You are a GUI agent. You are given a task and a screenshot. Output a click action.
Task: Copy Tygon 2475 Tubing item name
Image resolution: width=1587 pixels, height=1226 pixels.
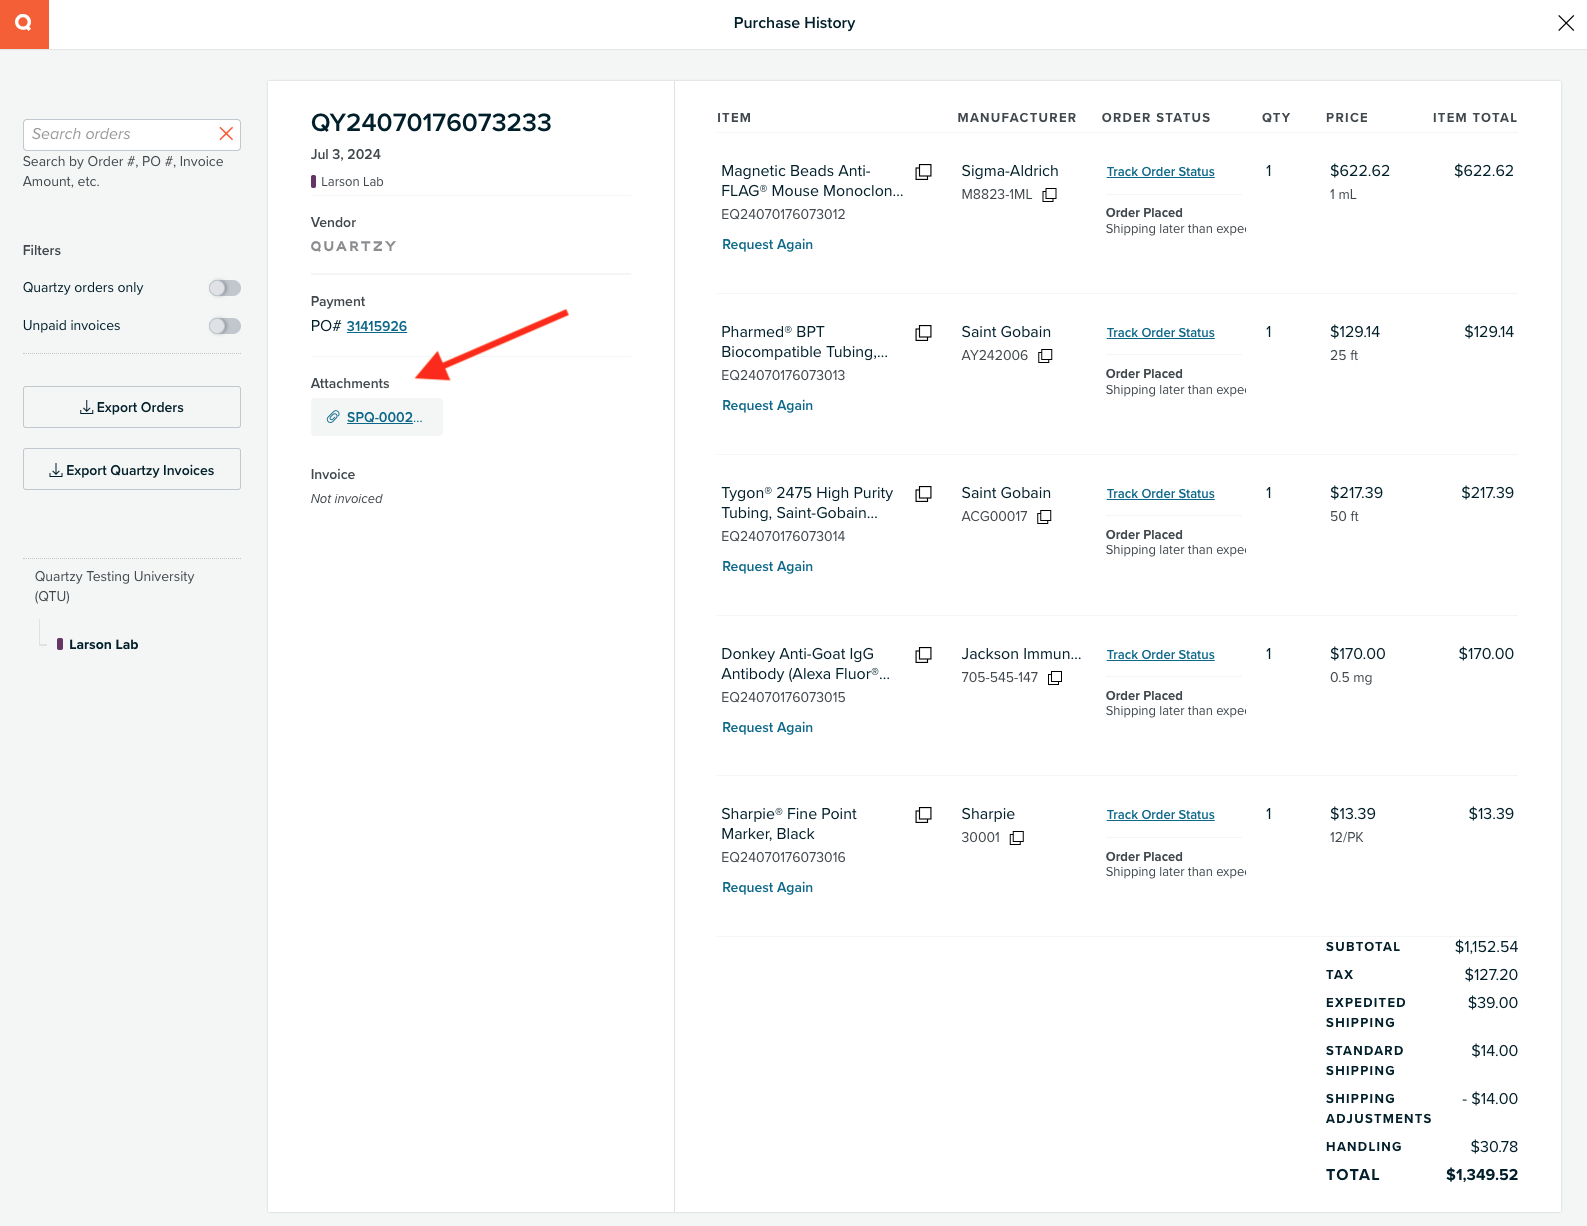(924, 494)
